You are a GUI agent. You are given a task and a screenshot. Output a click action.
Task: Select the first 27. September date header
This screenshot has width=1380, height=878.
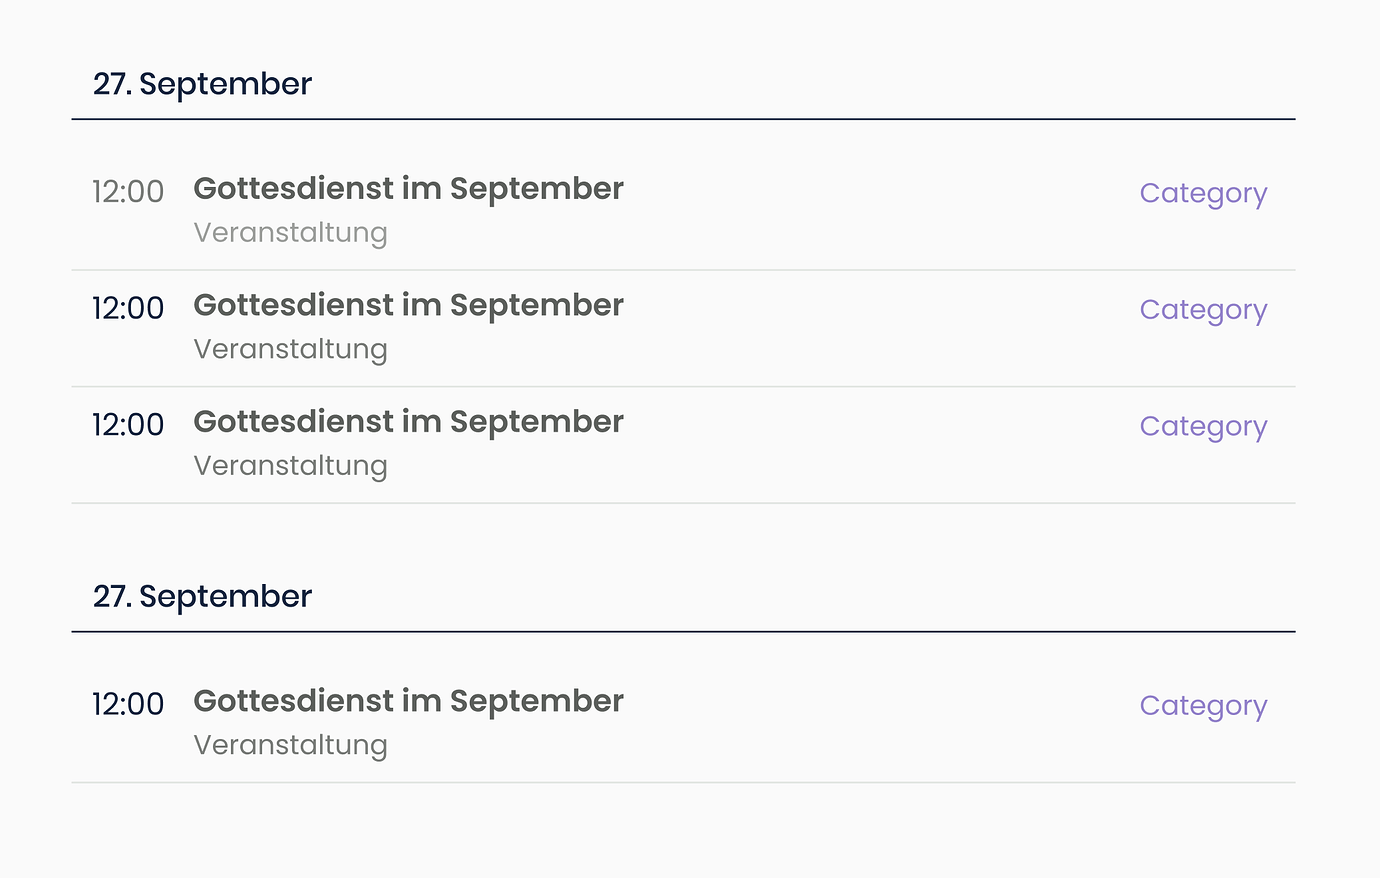point(202,84)
